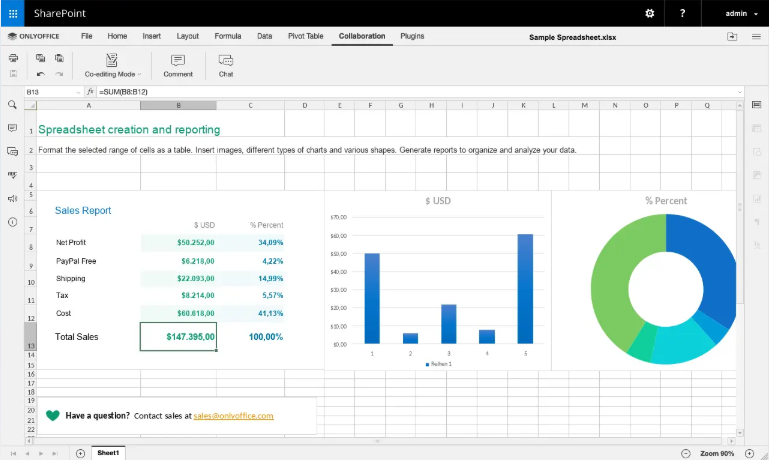Click the Zoom 90% label
This screenshot has width=769, height=460.
[717, 454]
